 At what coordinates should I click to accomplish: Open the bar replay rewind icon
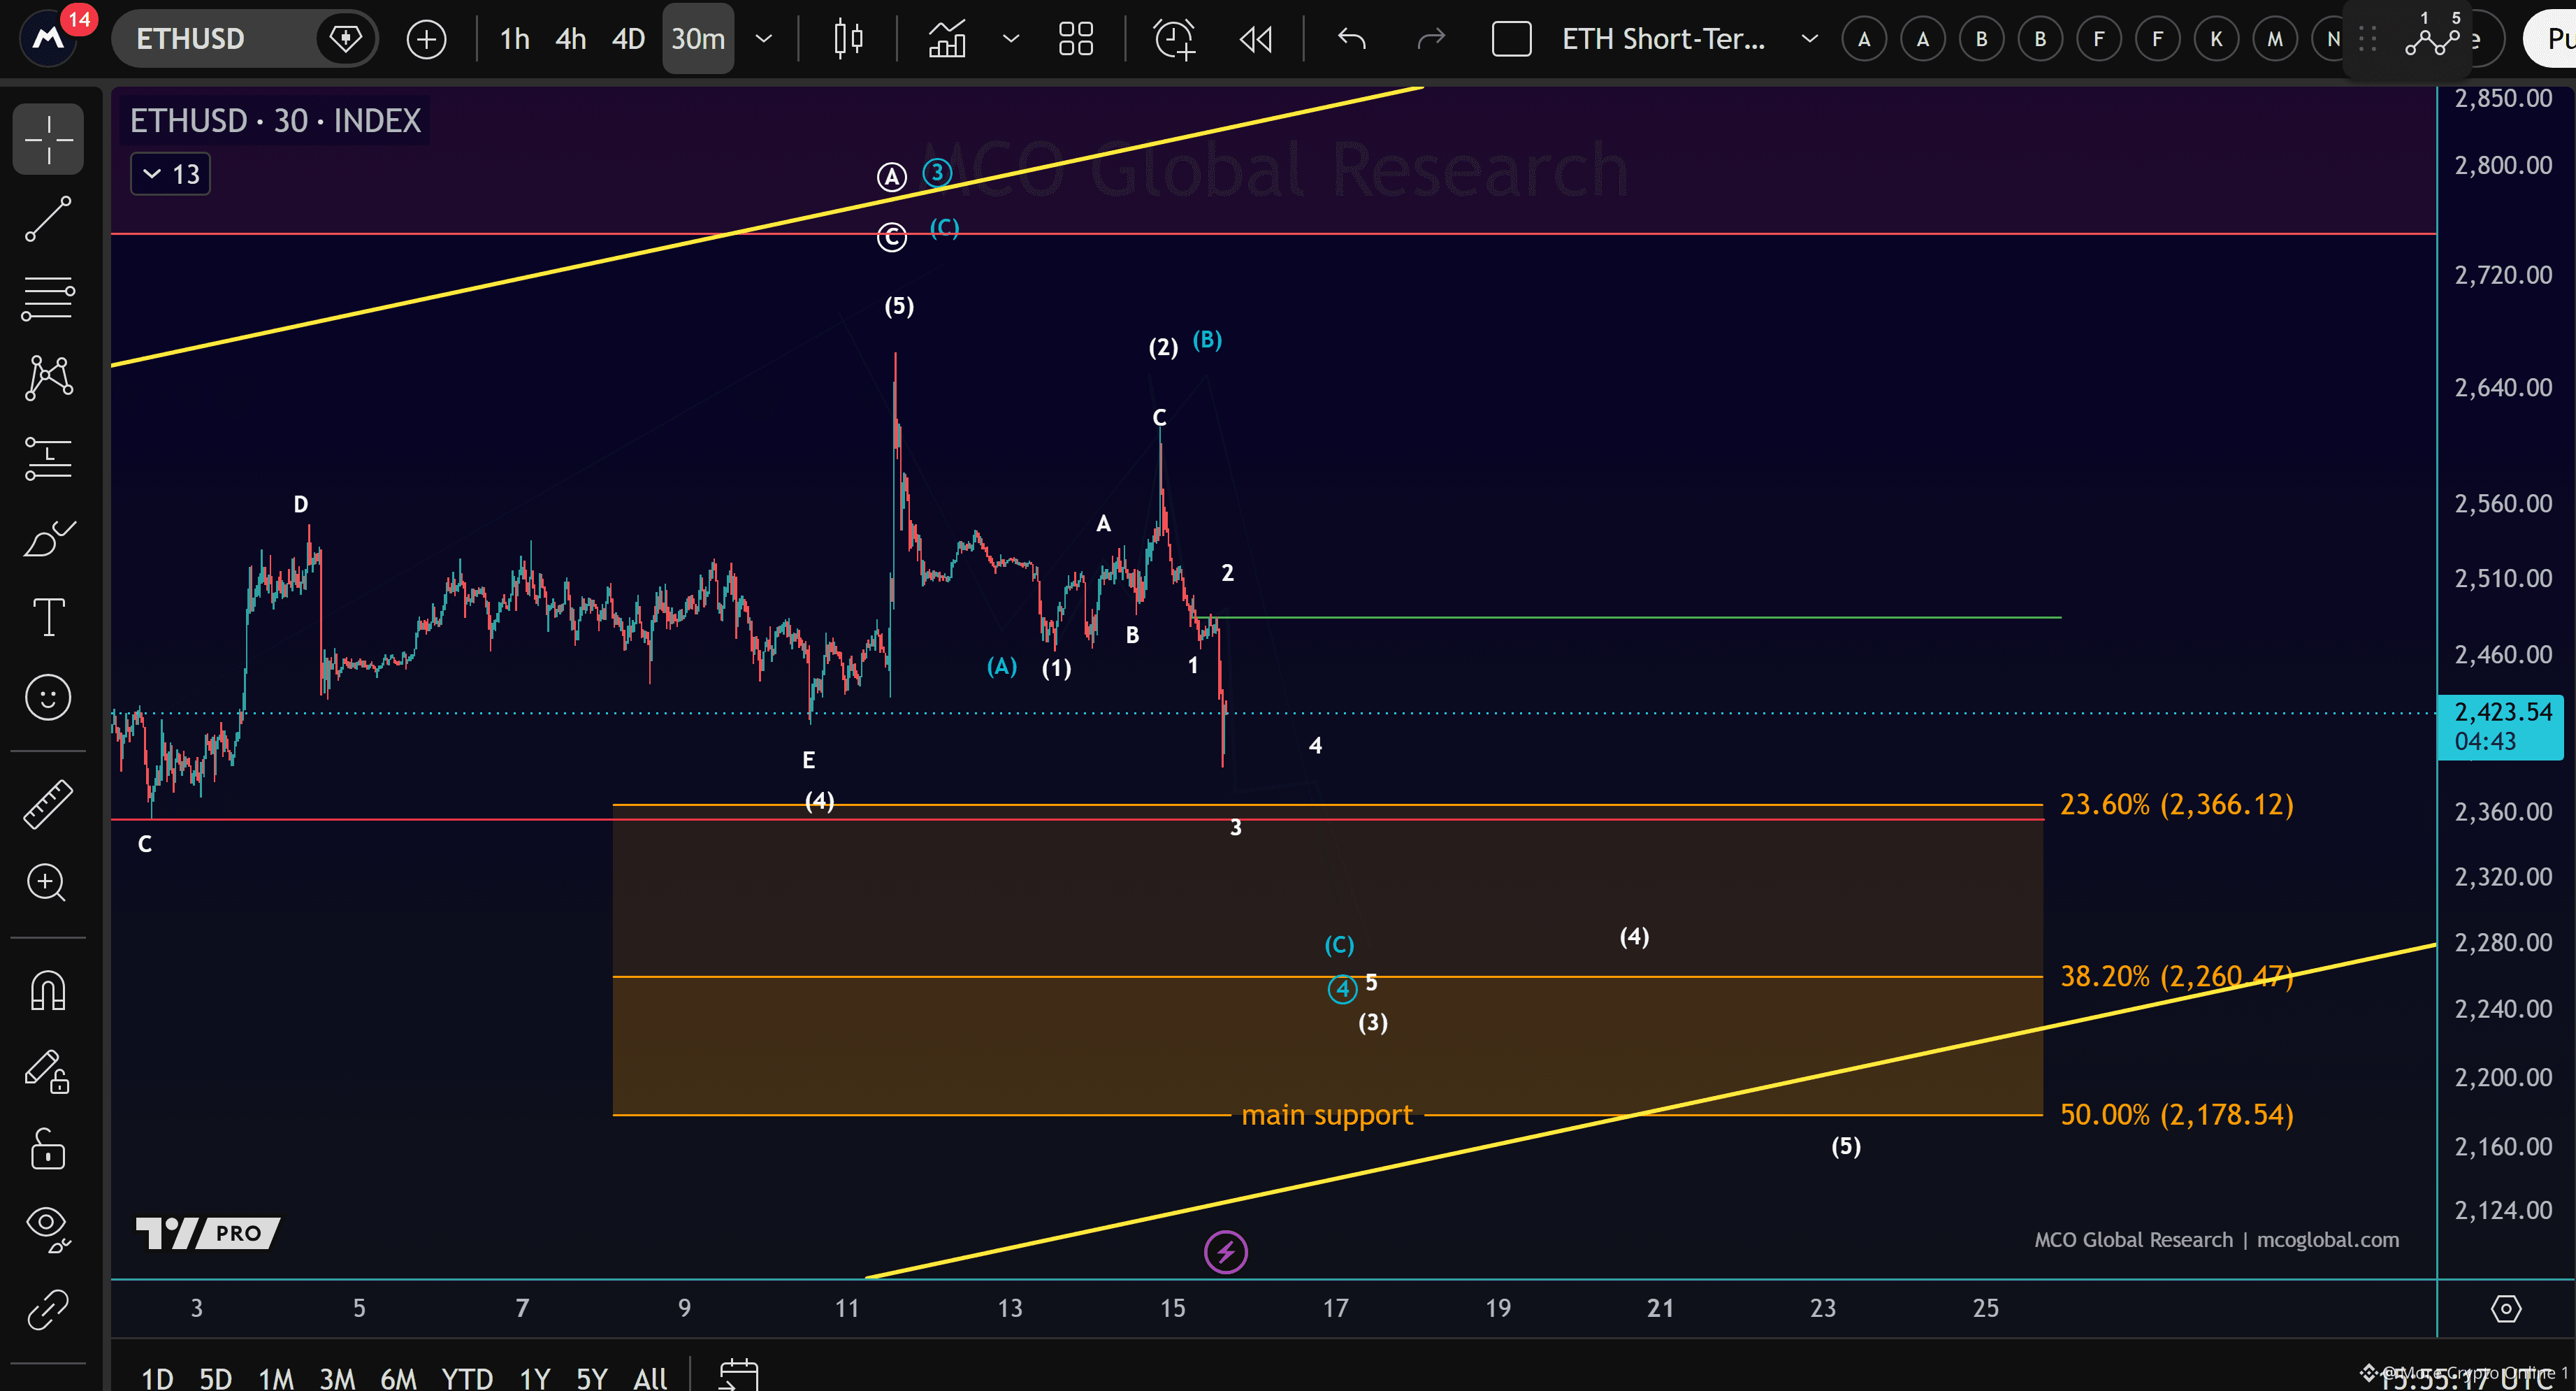(x=1256, y=39)
